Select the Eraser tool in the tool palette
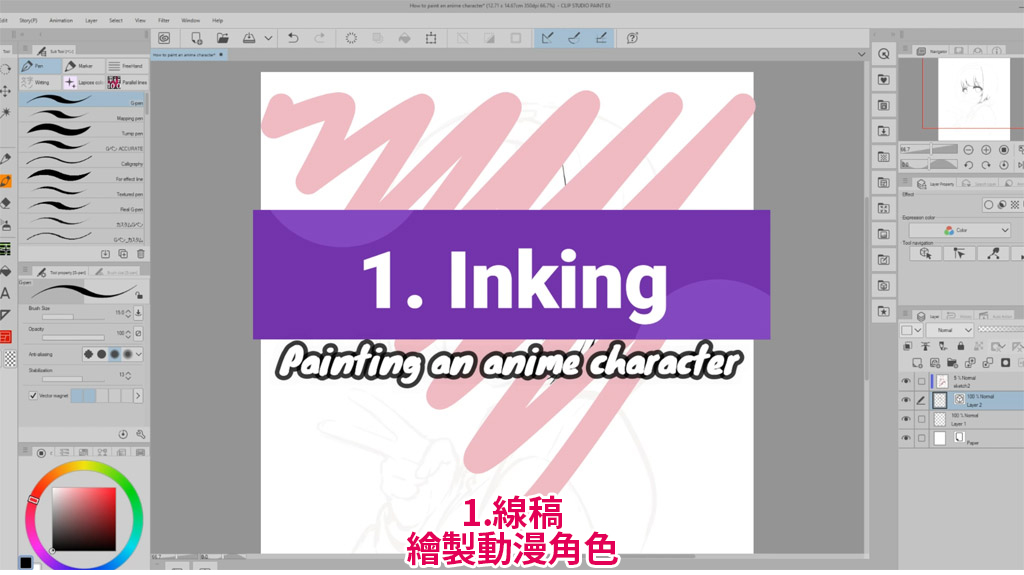This screenshot has height=575, width=1024. pos(6,203)
